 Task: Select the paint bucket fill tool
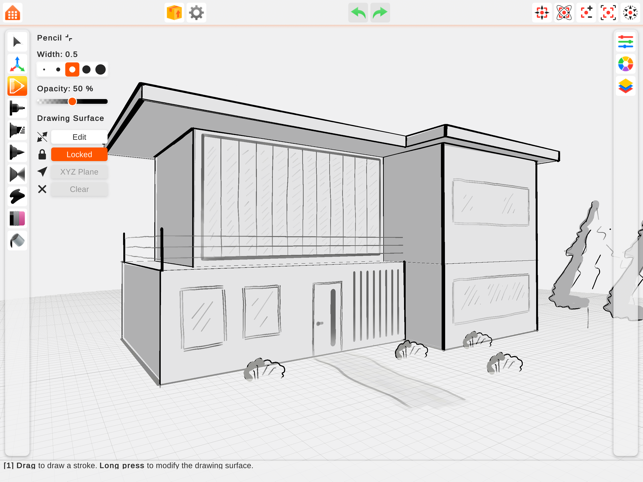(17, 241)
